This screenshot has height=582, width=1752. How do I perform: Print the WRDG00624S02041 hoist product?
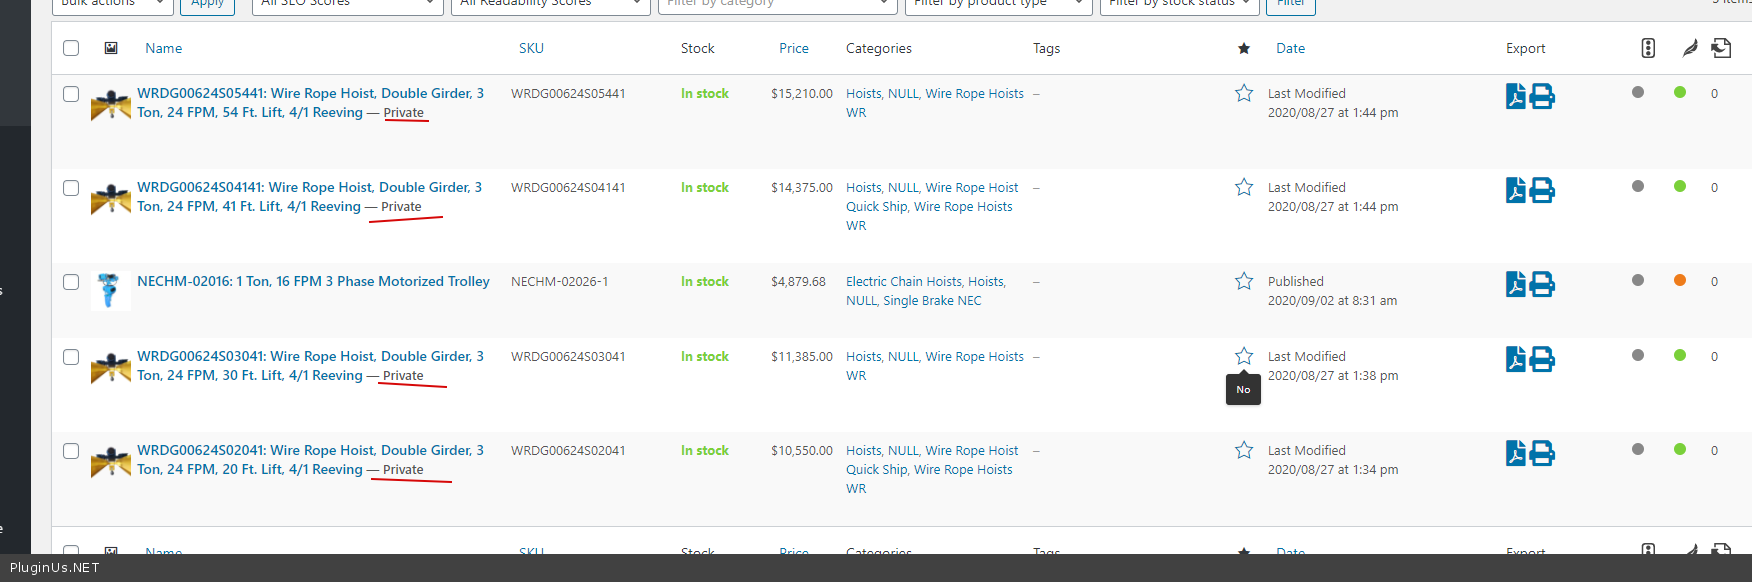1542,454
